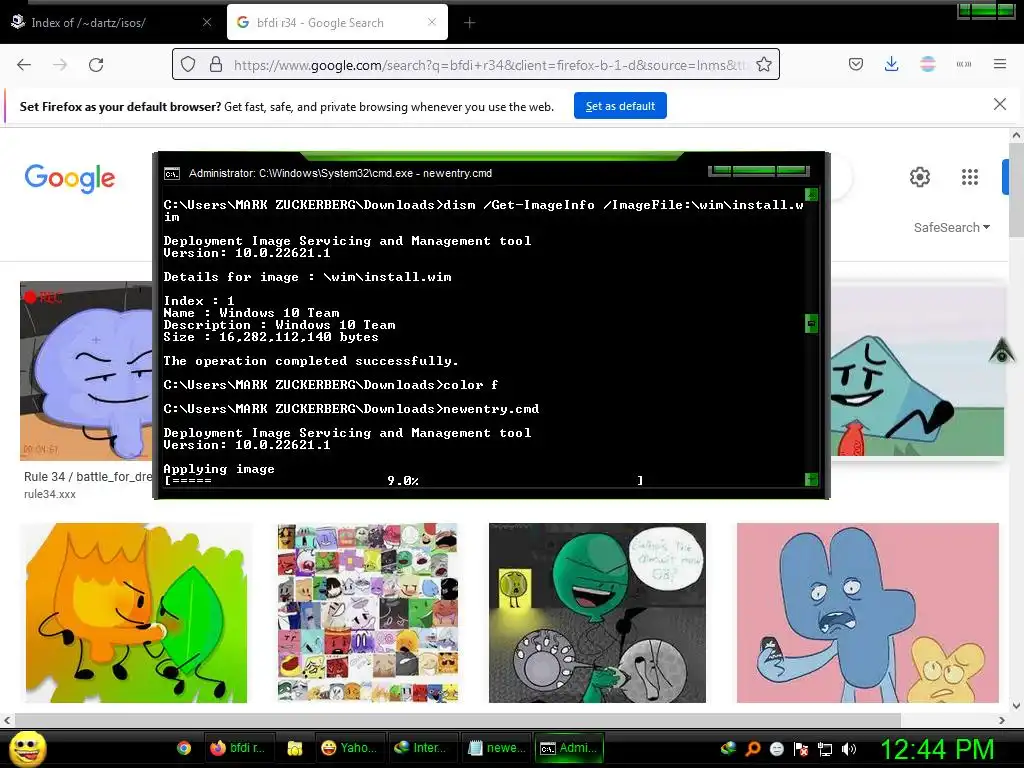
Task: Open the Save to Pocket icon
Action: point(856,64)
